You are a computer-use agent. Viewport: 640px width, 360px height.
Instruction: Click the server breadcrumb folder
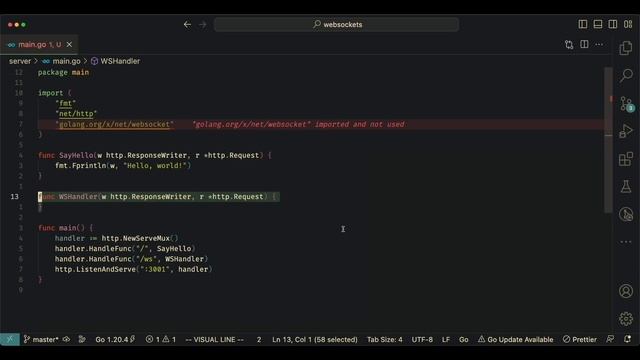tap(20, 61)
